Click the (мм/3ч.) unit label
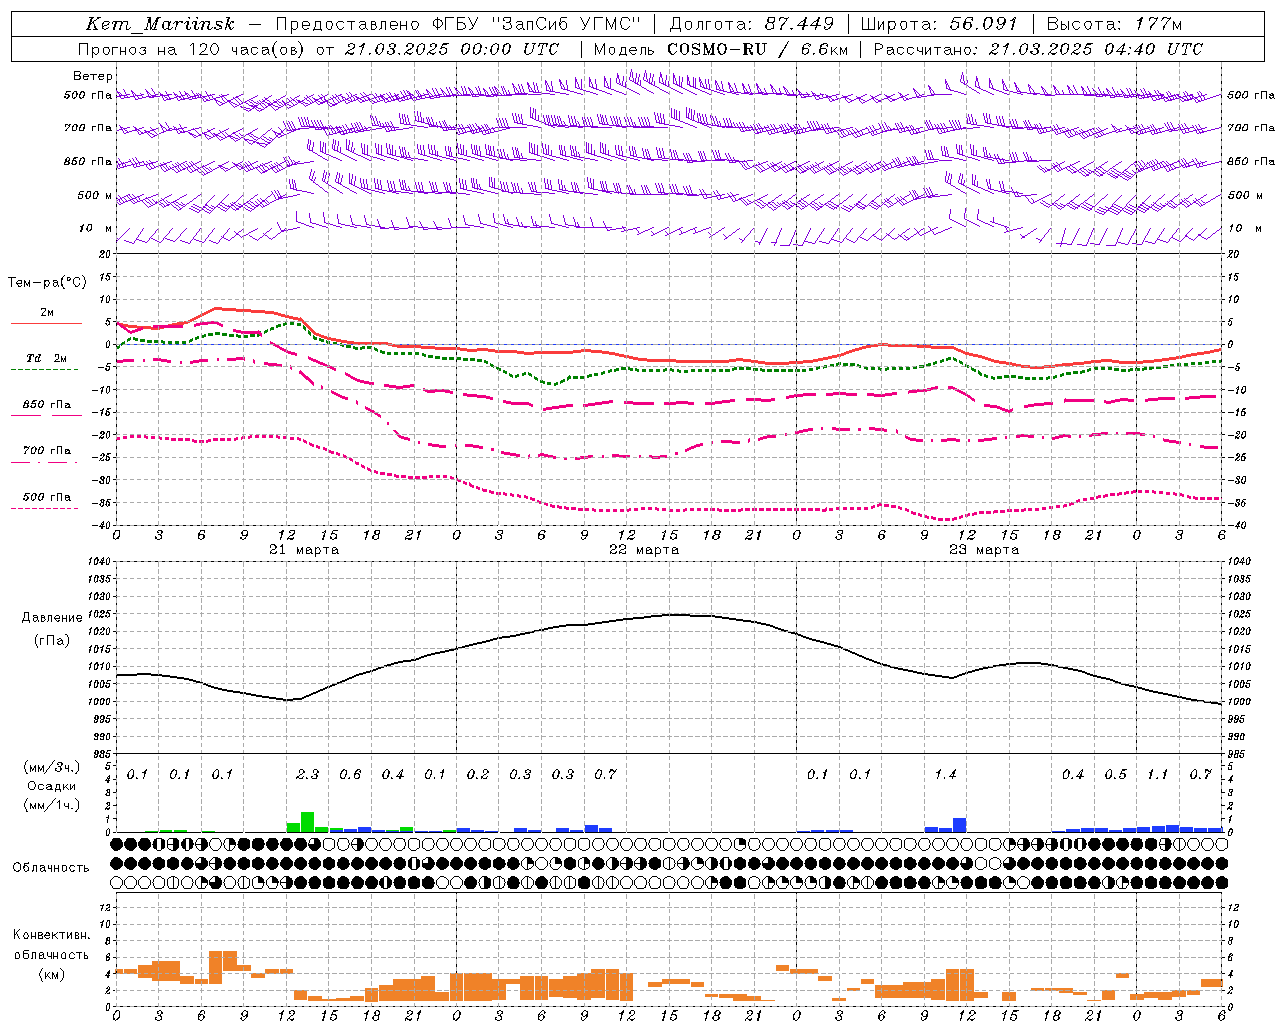Screen dimensions: 1280x1024 [52, 767]
